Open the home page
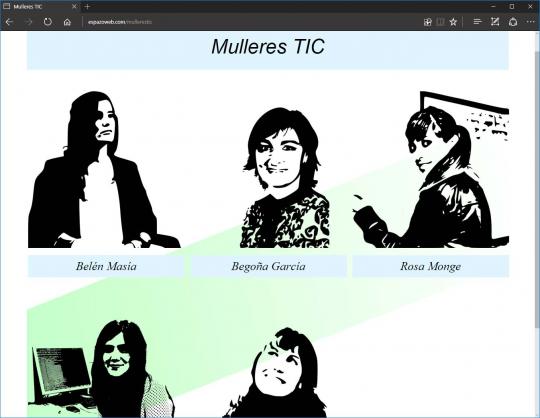The width and height of the screenshot is (540, 418). pos(67,22)
